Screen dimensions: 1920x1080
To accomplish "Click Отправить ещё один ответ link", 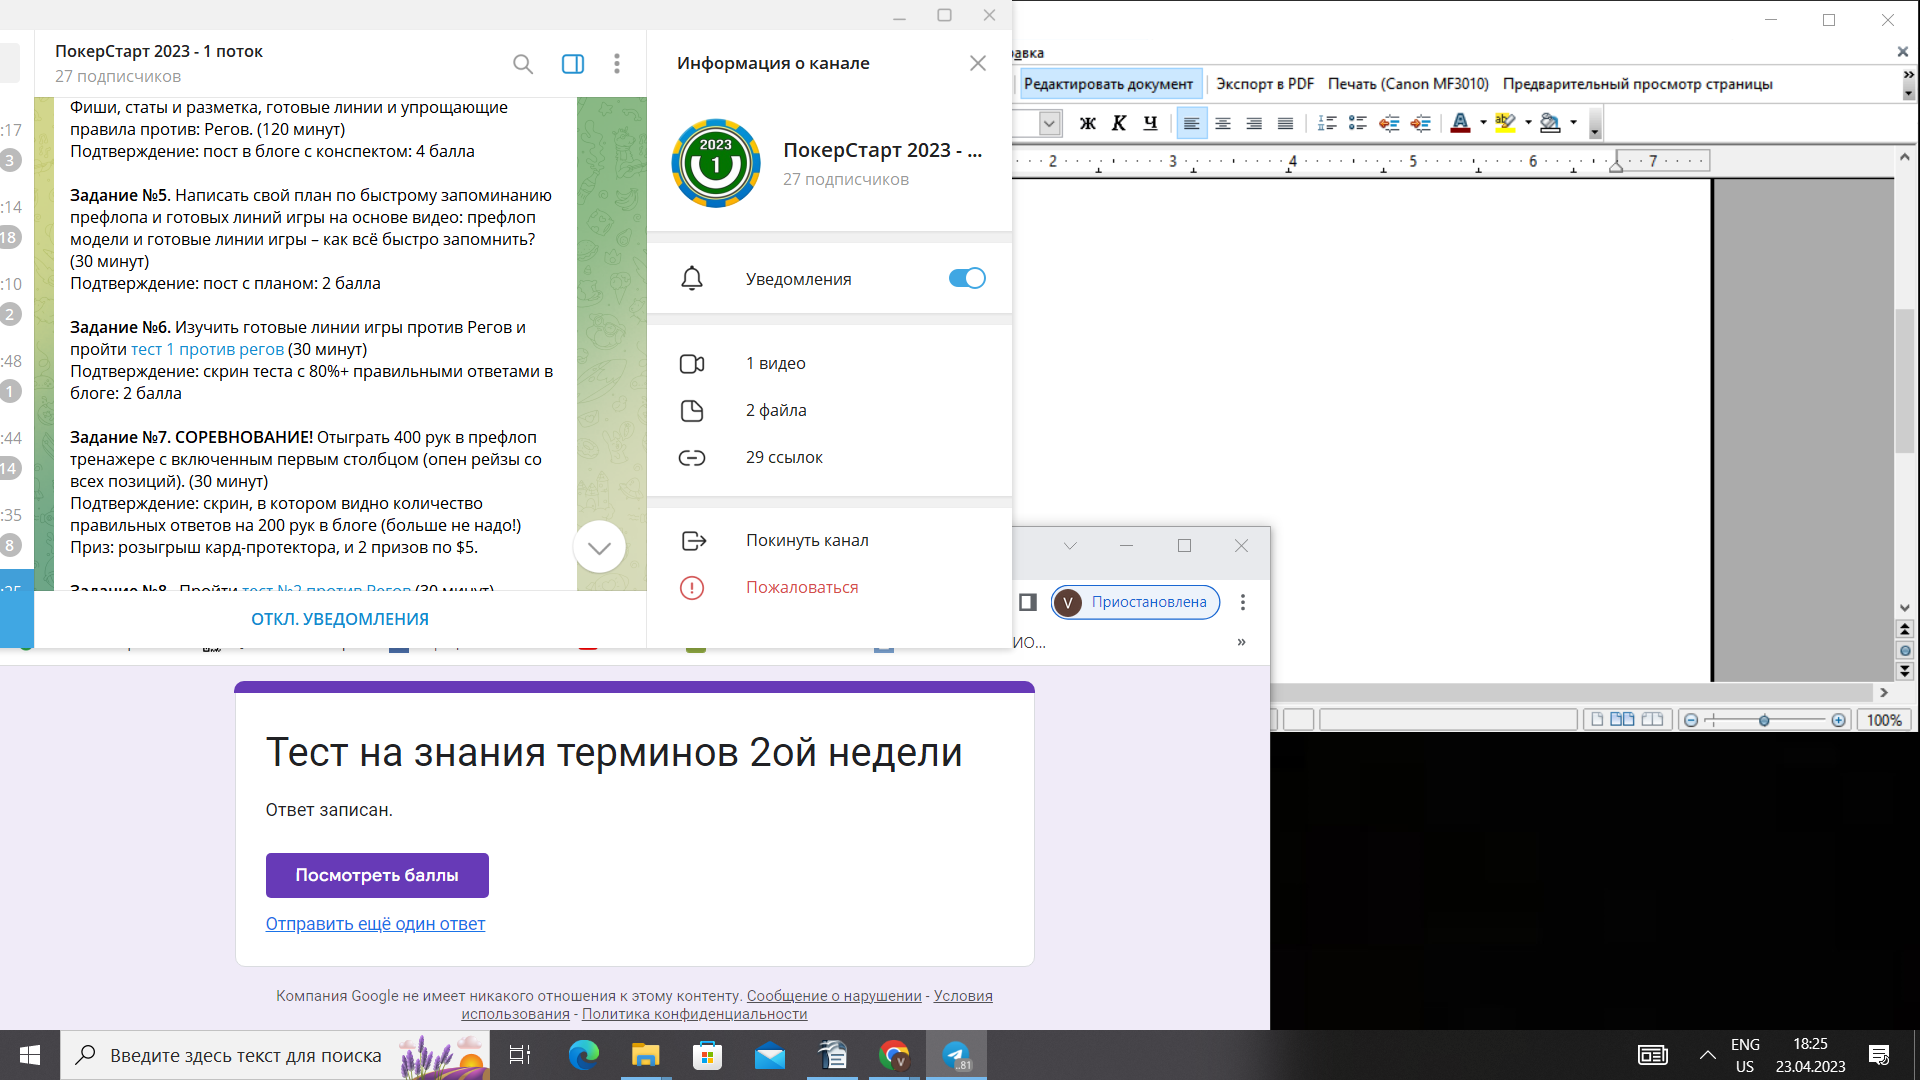I will click(375, 924).
